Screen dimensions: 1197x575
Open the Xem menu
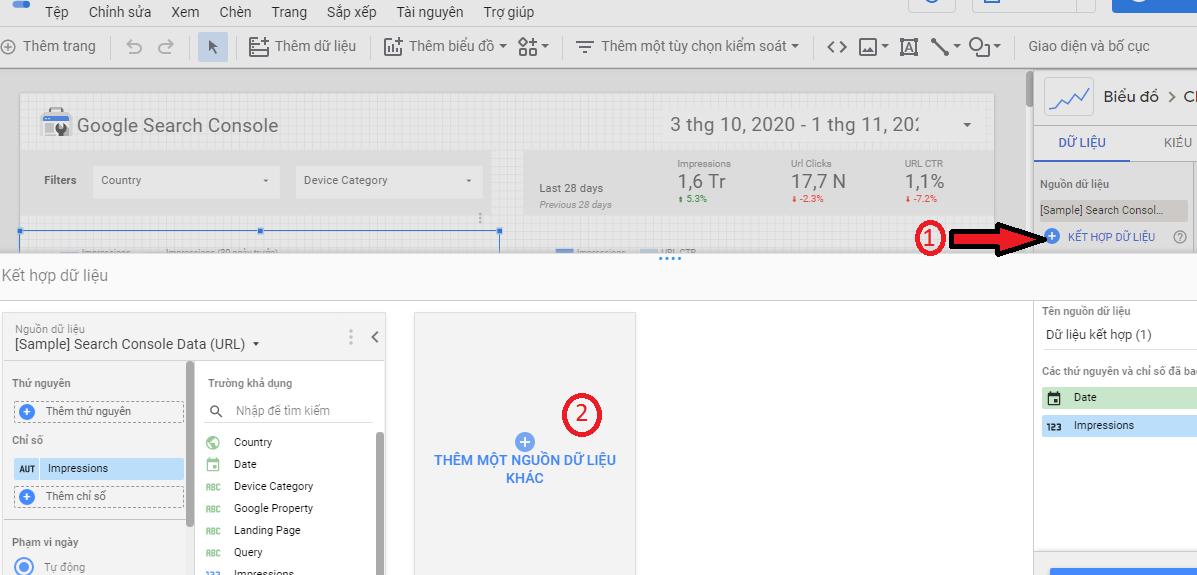(186, 12)
